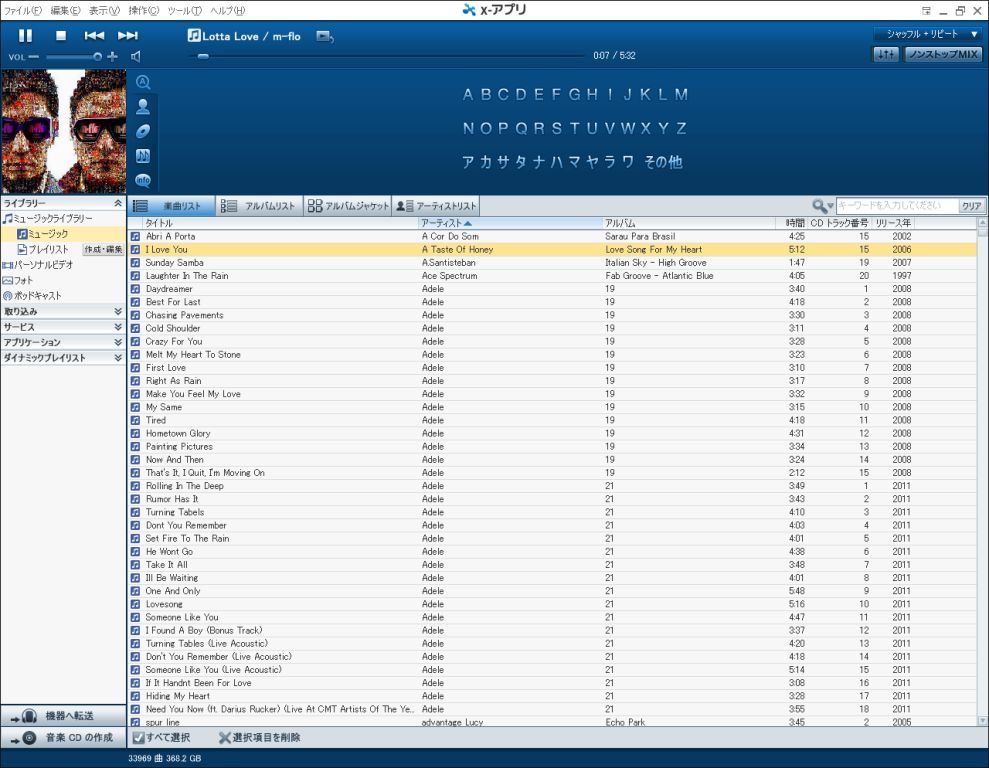Pause playback with the pause button
989x768 pixels.
coord(25,36)
